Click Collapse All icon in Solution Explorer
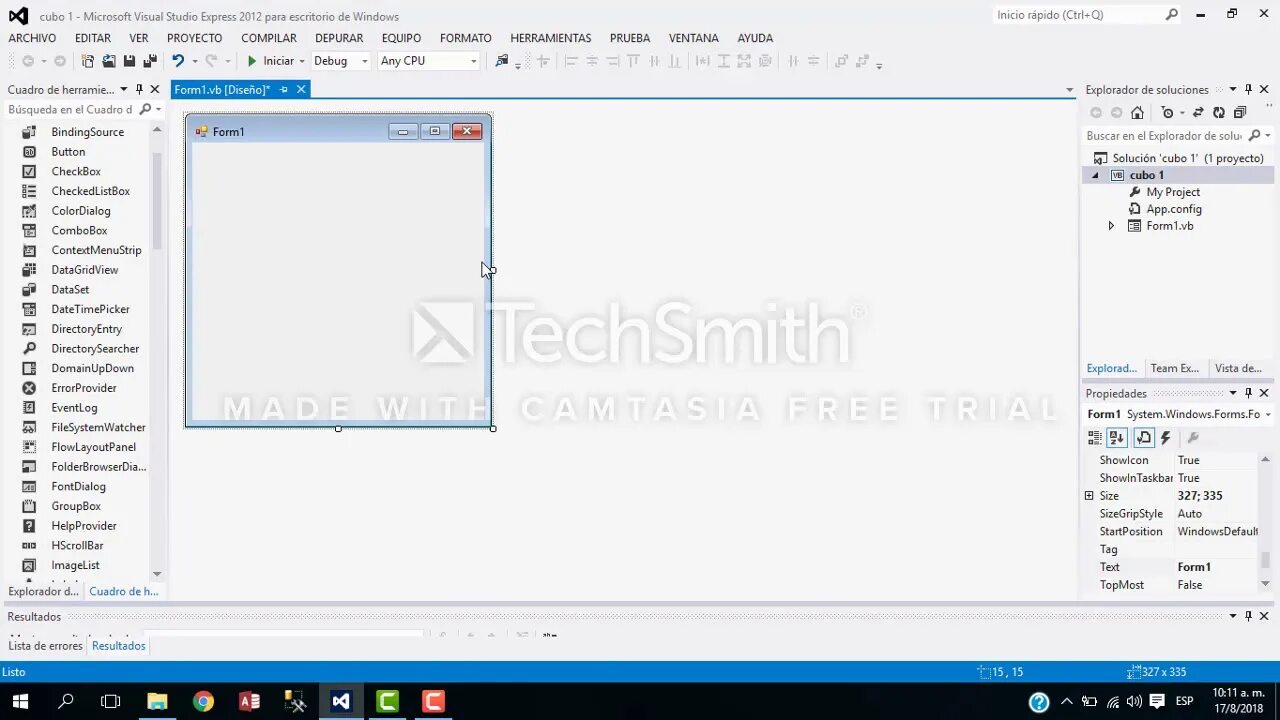 coord(1240,113)
